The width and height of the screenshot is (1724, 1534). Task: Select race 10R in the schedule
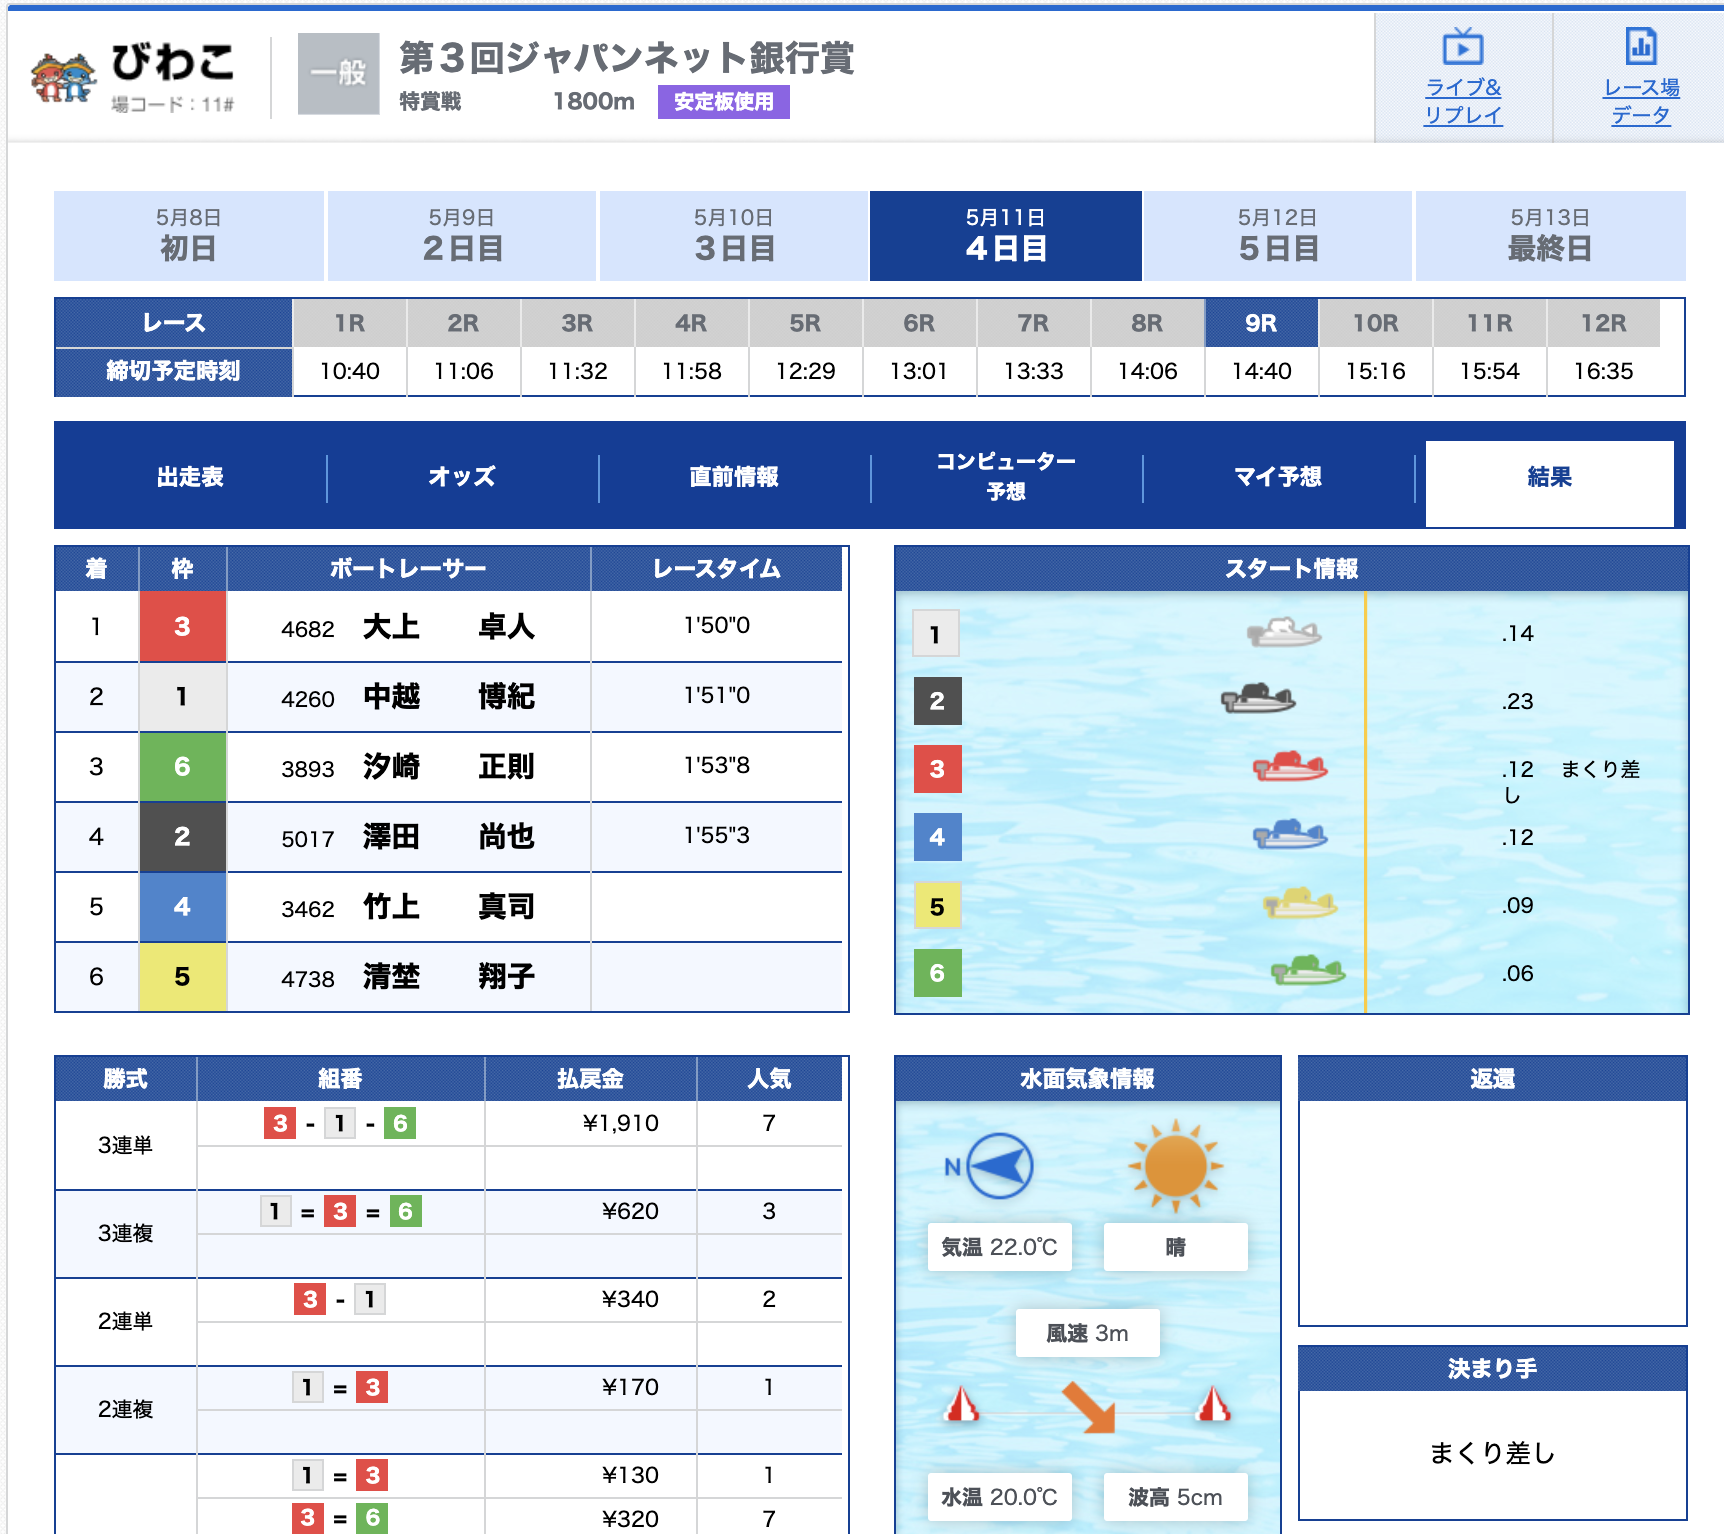[x=1375, y=324]
